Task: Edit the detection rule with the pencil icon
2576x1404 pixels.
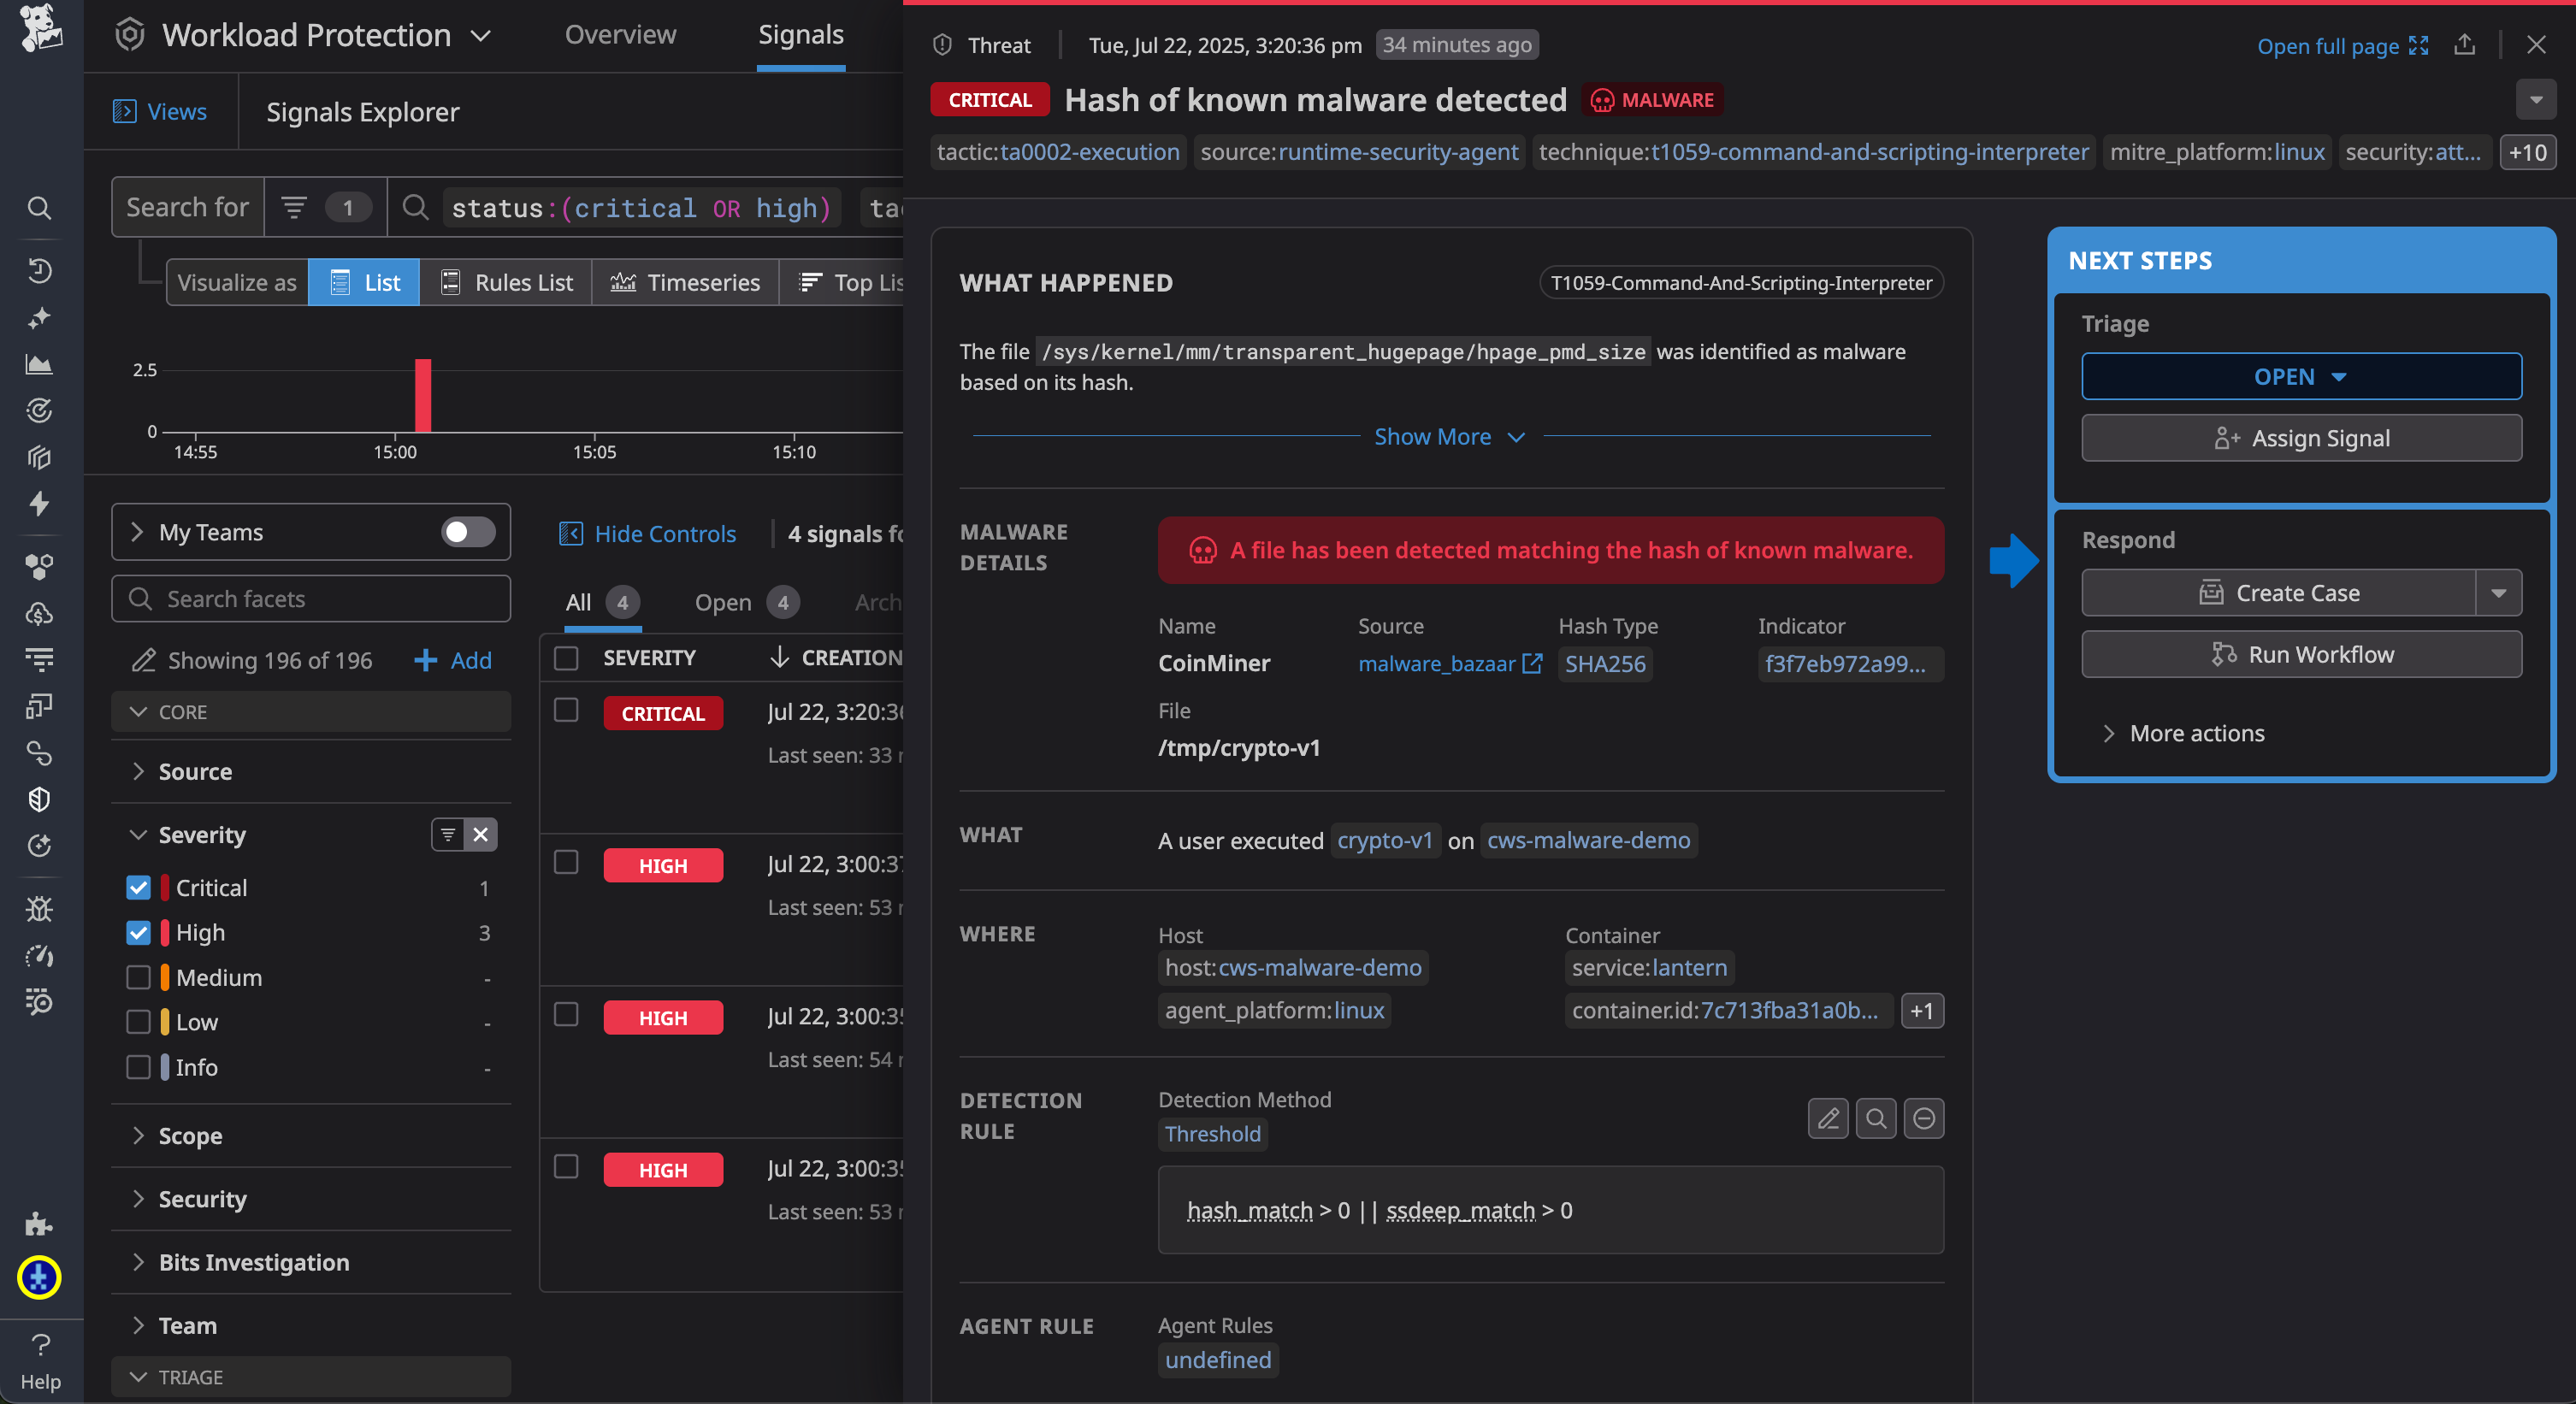Action: tap(1827, 1118)
